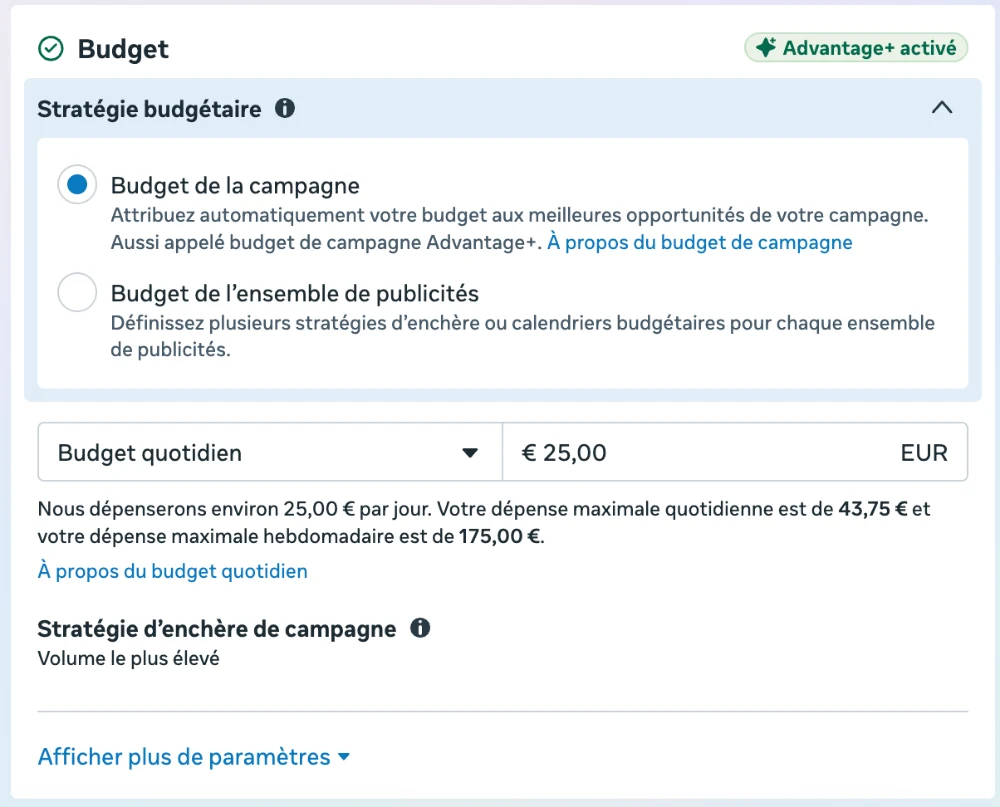Open the Budget quotidien dropdown
Screen dimensions: 1000x807
(270, 452)
